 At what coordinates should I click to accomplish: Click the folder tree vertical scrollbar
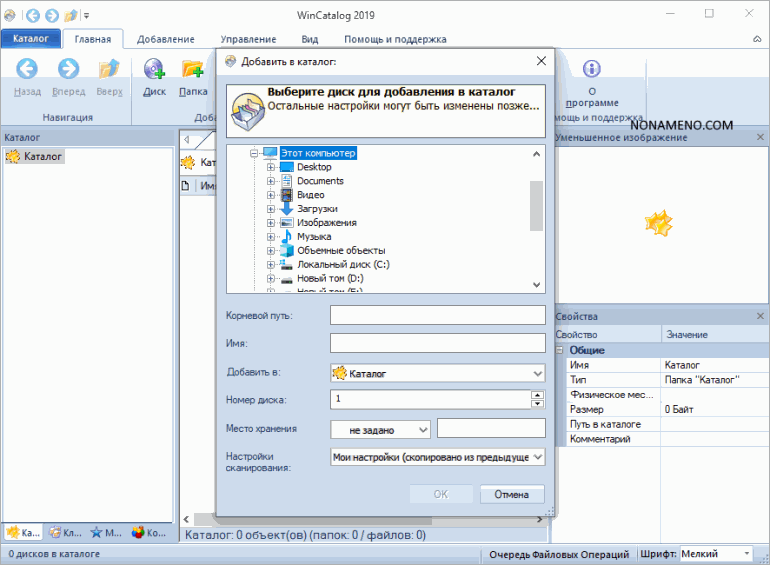click(x=537, y=205)
